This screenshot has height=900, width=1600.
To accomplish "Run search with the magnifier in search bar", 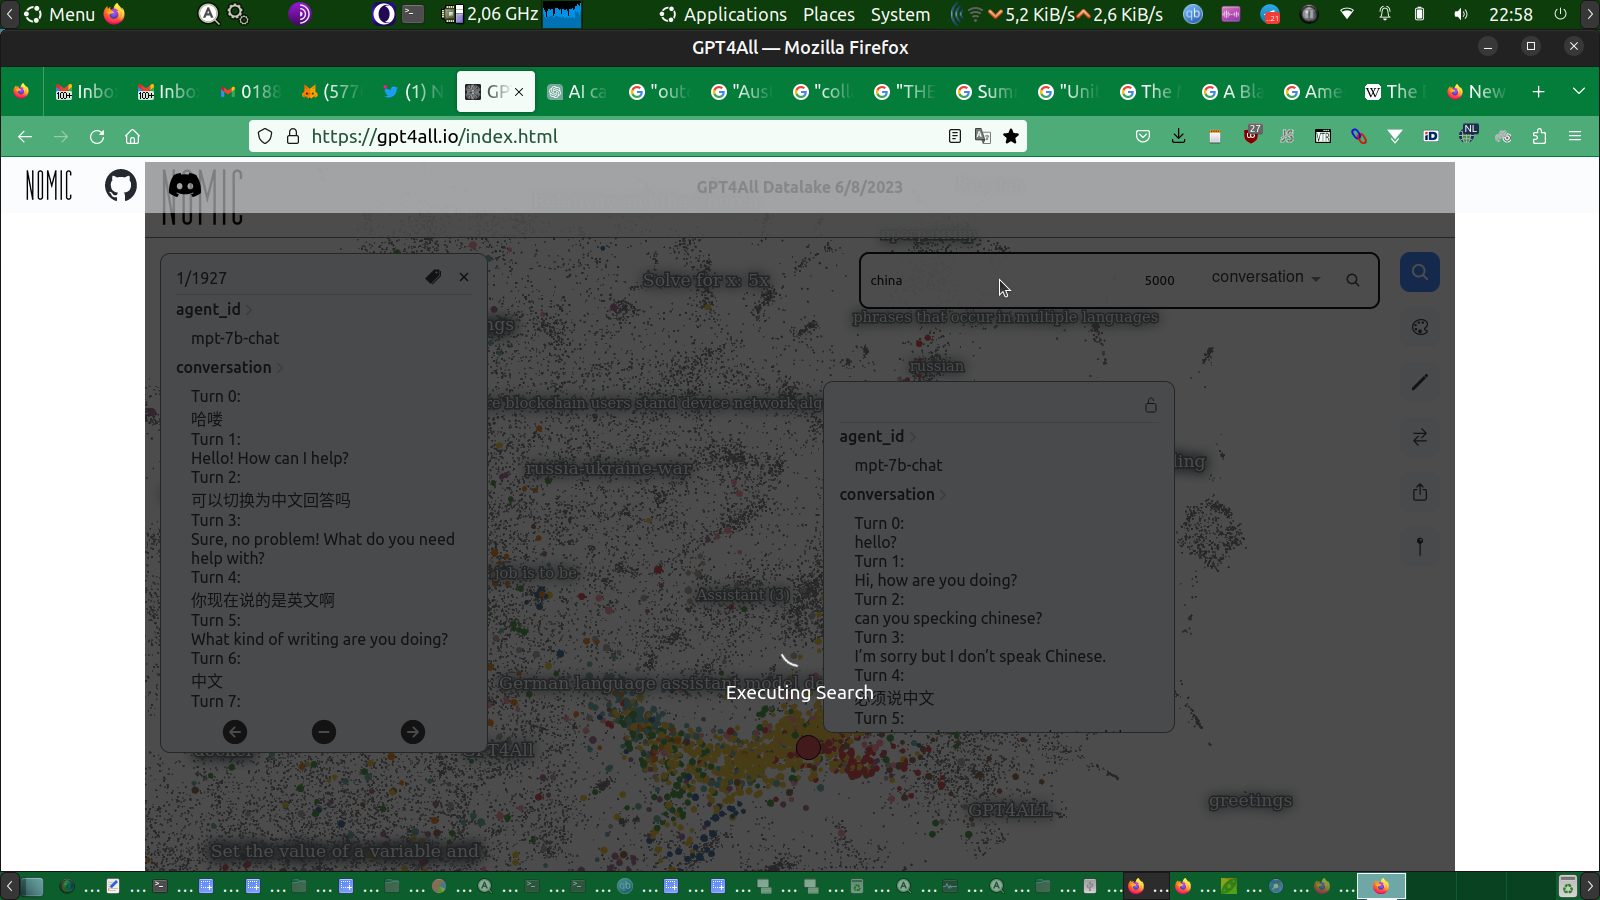I will click(1353, 280).
